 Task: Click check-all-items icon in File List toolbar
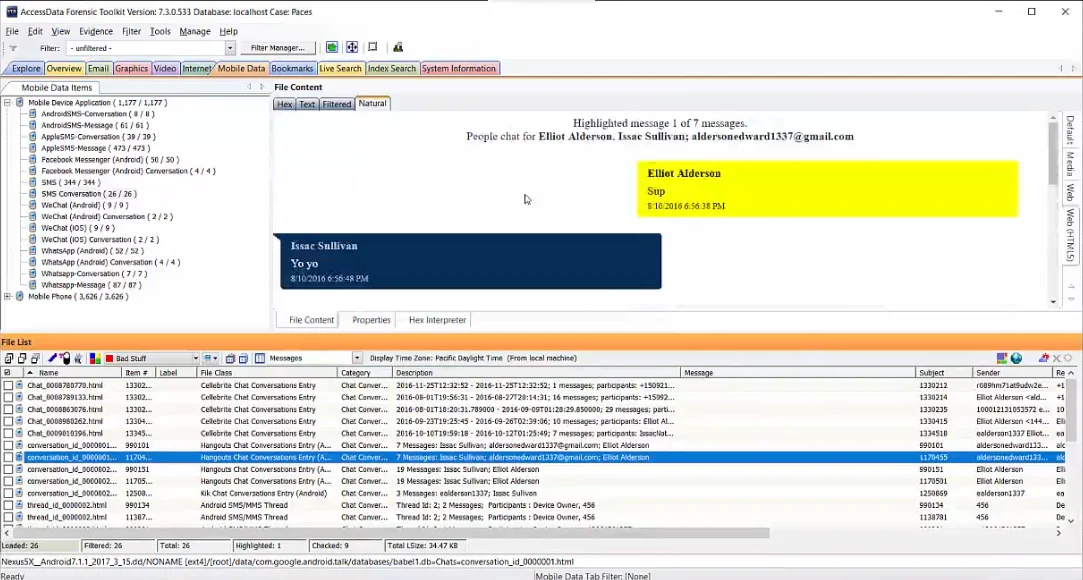[x=9, y=358]
